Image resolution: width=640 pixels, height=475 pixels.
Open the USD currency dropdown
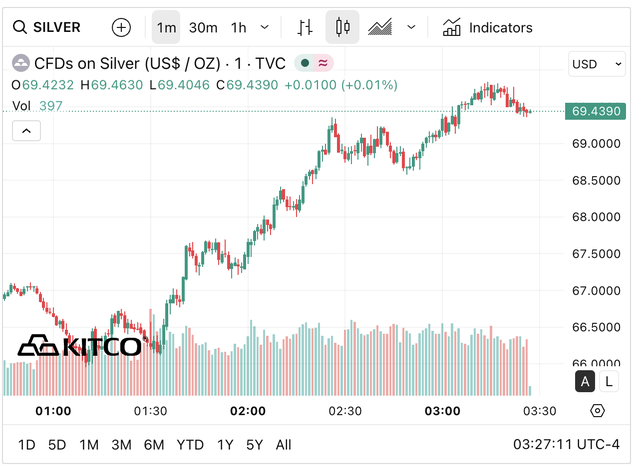[597, 64]
